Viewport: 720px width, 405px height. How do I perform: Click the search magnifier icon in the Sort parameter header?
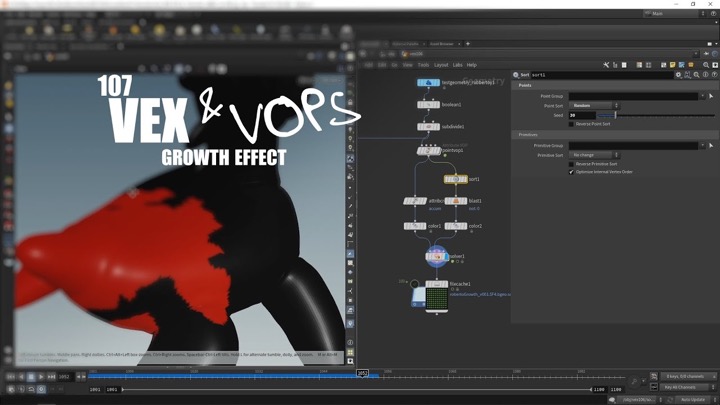697,75
